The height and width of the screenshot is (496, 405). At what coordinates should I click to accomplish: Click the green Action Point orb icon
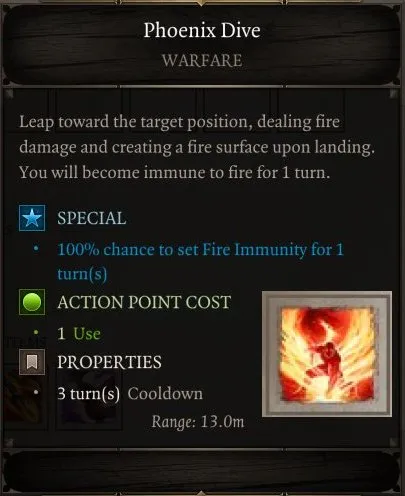pyautogui.click(x=32, y=302)
